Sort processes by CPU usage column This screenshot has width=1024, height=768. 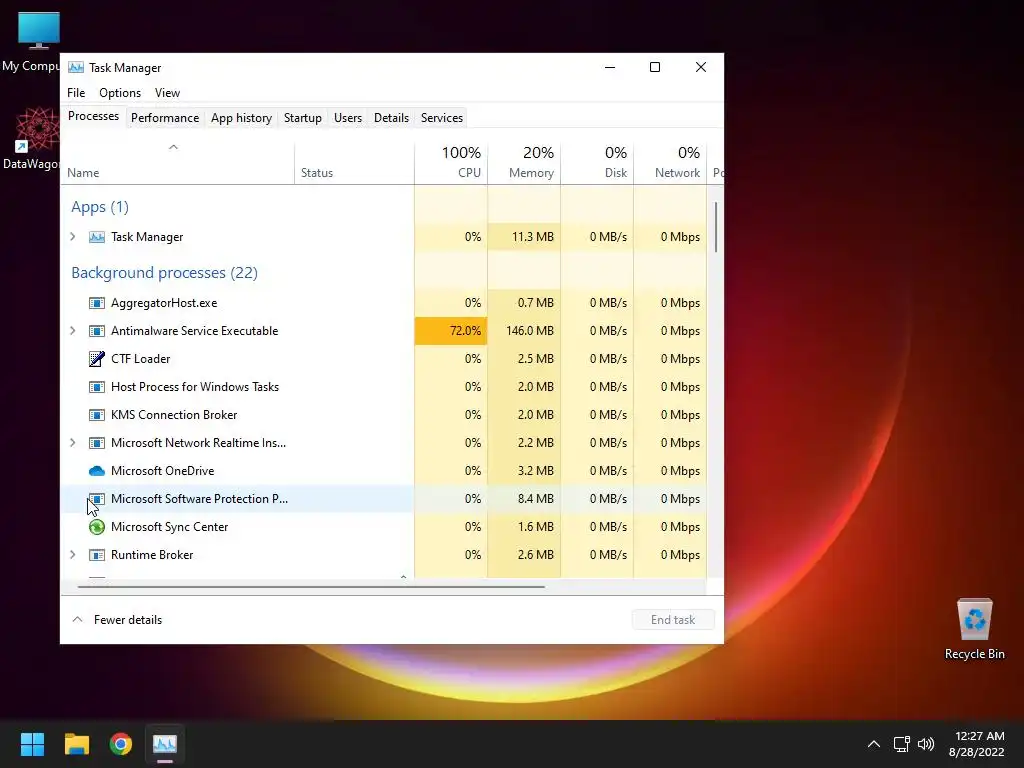click(x=451, y=163)
